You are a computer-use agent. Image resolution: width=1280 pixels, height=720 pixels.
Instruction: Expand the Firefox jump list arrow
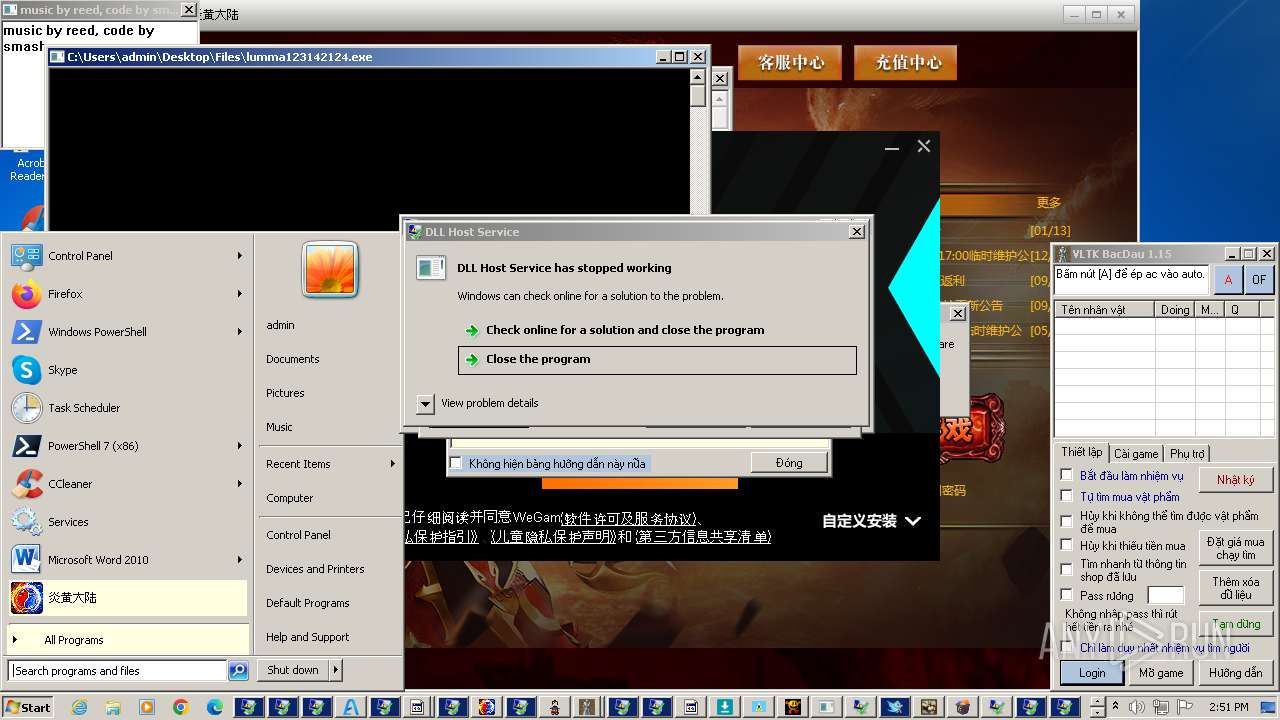(240, 294)
